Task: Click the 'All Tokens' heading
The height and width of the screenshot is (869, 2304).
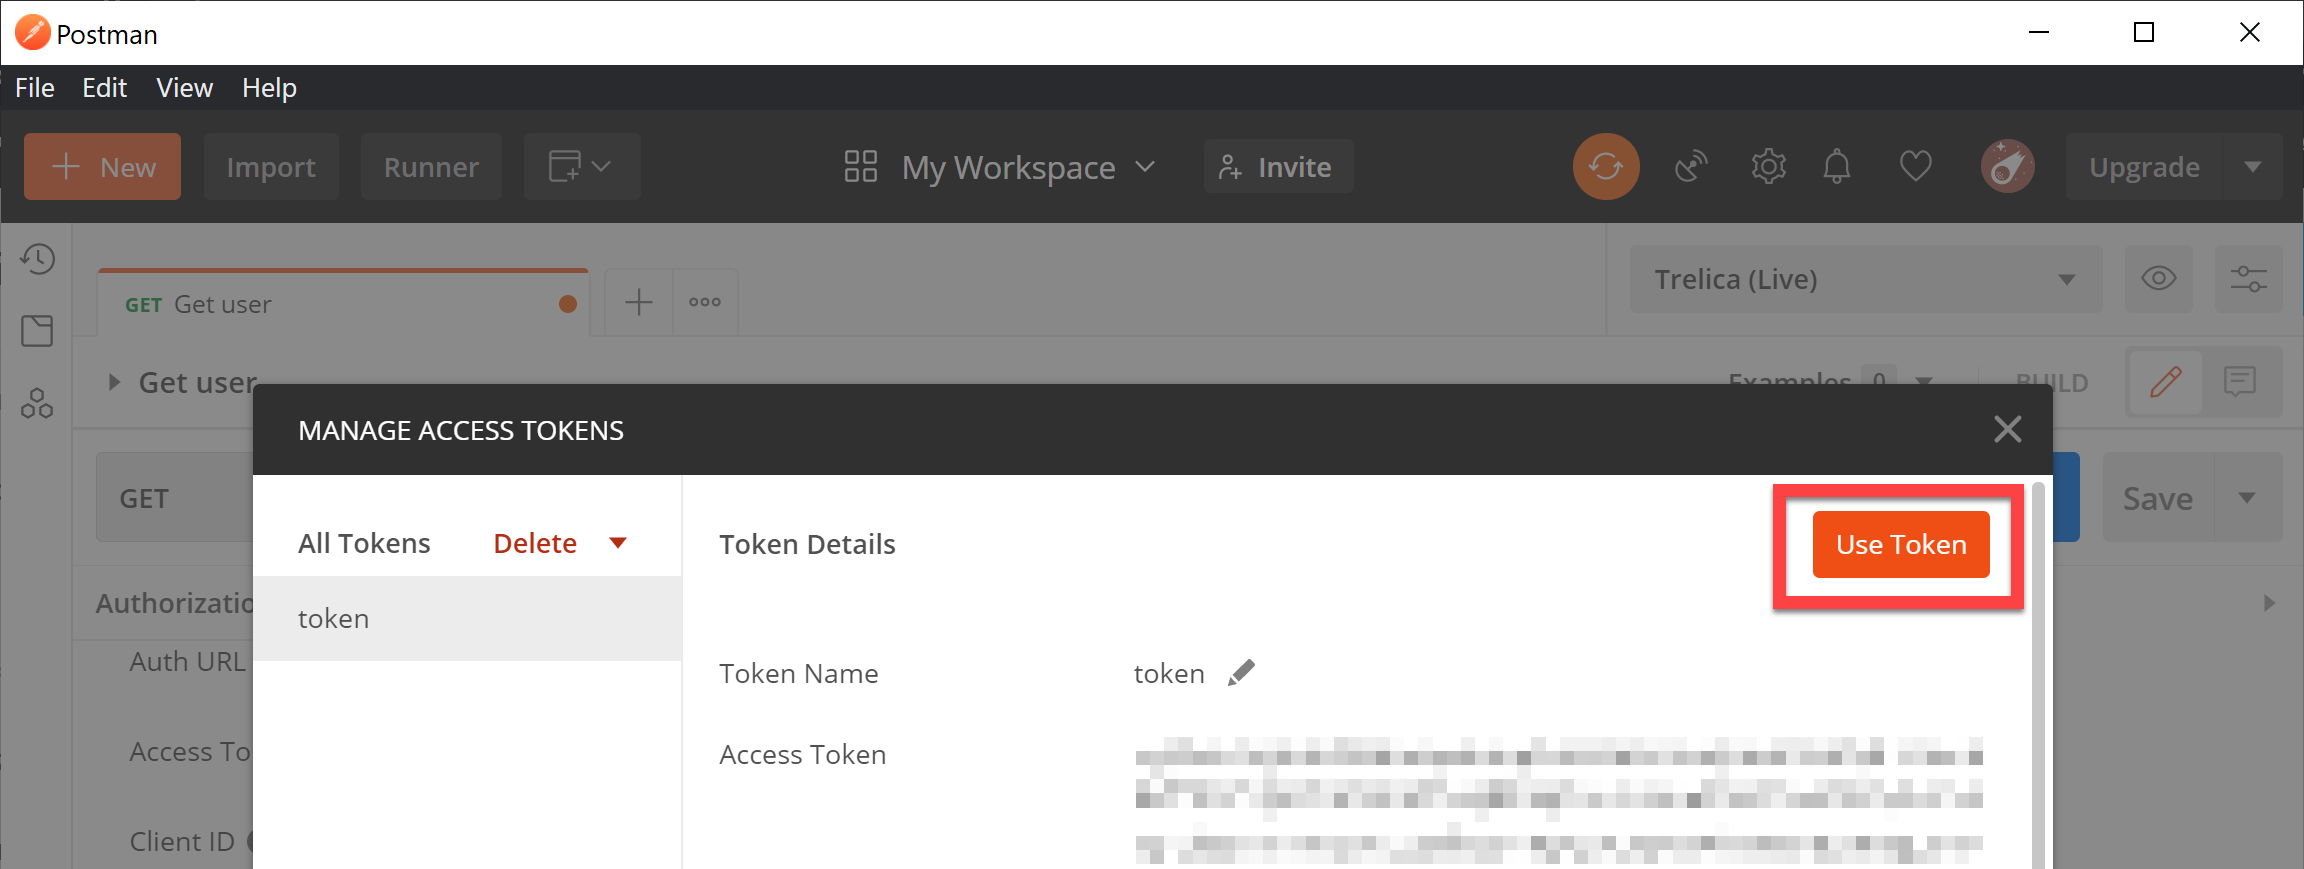Action: [x=364, y=543]
